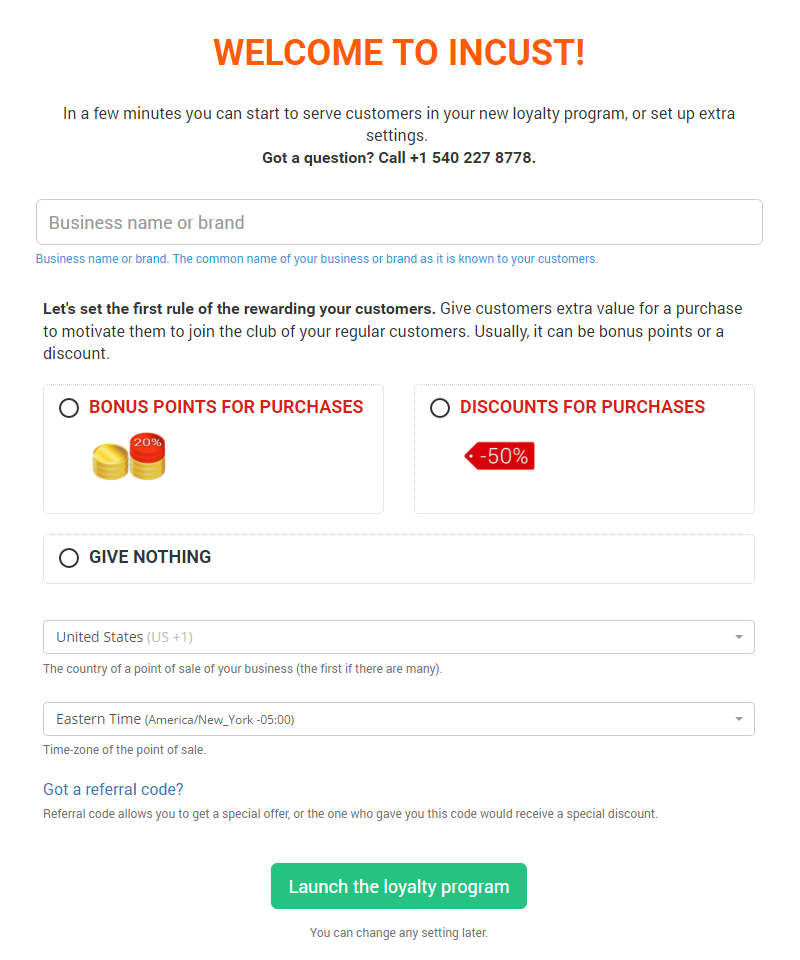Screen dimensions: 800x960
Task: Click the blue business name hint text
Action: click(316, 259)
